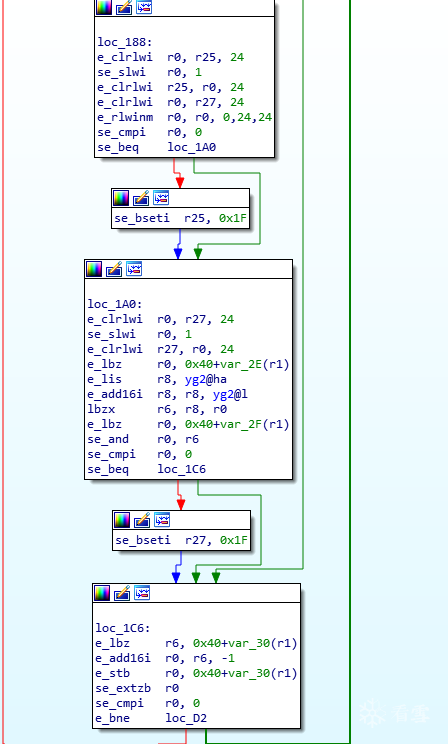Select line e_clrlwi r27, r0, 24
The width and height of the screenshot is (448, 744).
pos(161,349)
